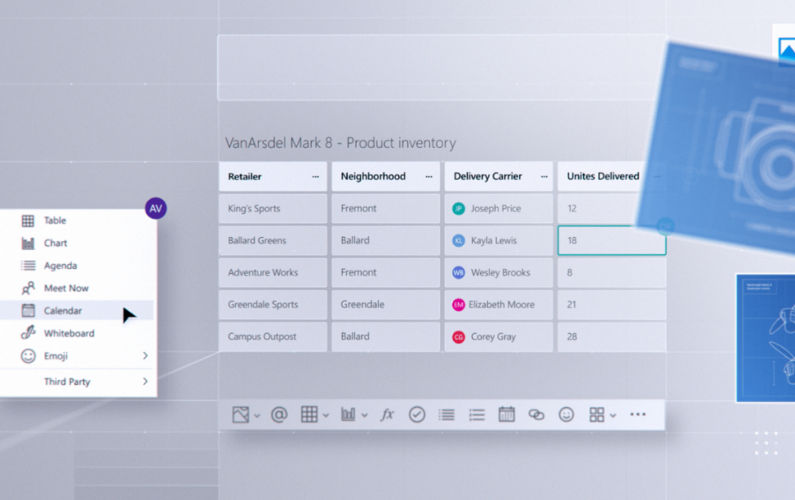Click the @ mention icon
Screen dimensions: 795x500
(279, 415)
